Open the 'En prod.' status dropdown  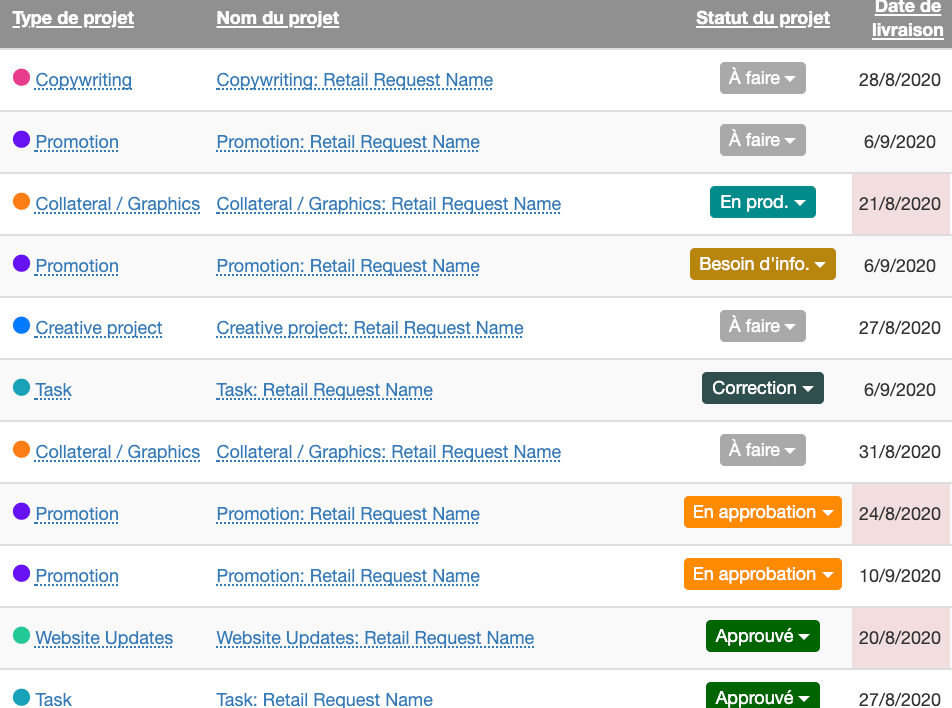(762, 202)
